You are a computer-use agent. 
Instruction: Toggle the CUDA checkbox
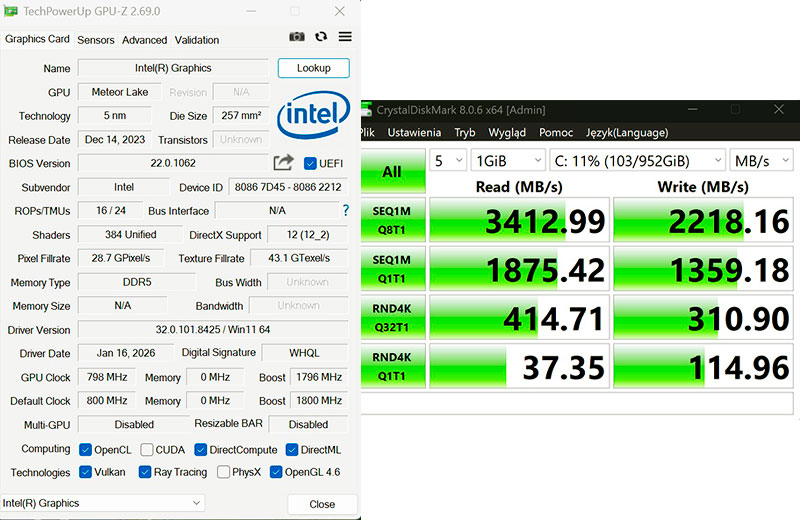pyautogui.click(x=147, y=450)
